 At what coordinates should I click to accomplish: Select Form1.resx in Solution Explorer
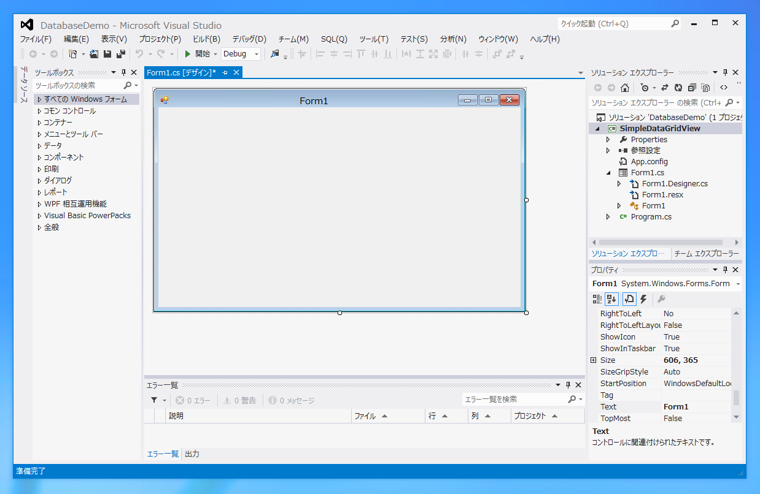coord(663,195)
